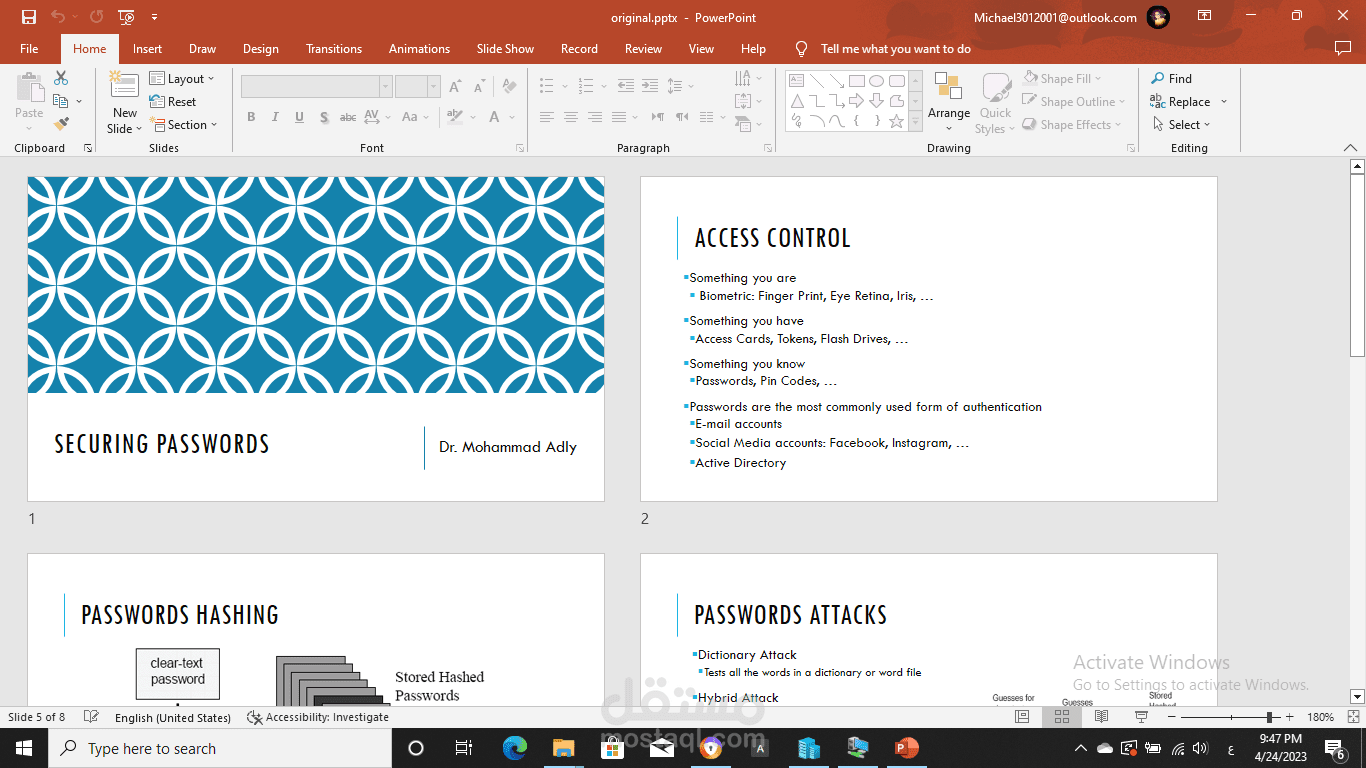
Task: Open the Layout dropdown
Action: tap(182, 79)
